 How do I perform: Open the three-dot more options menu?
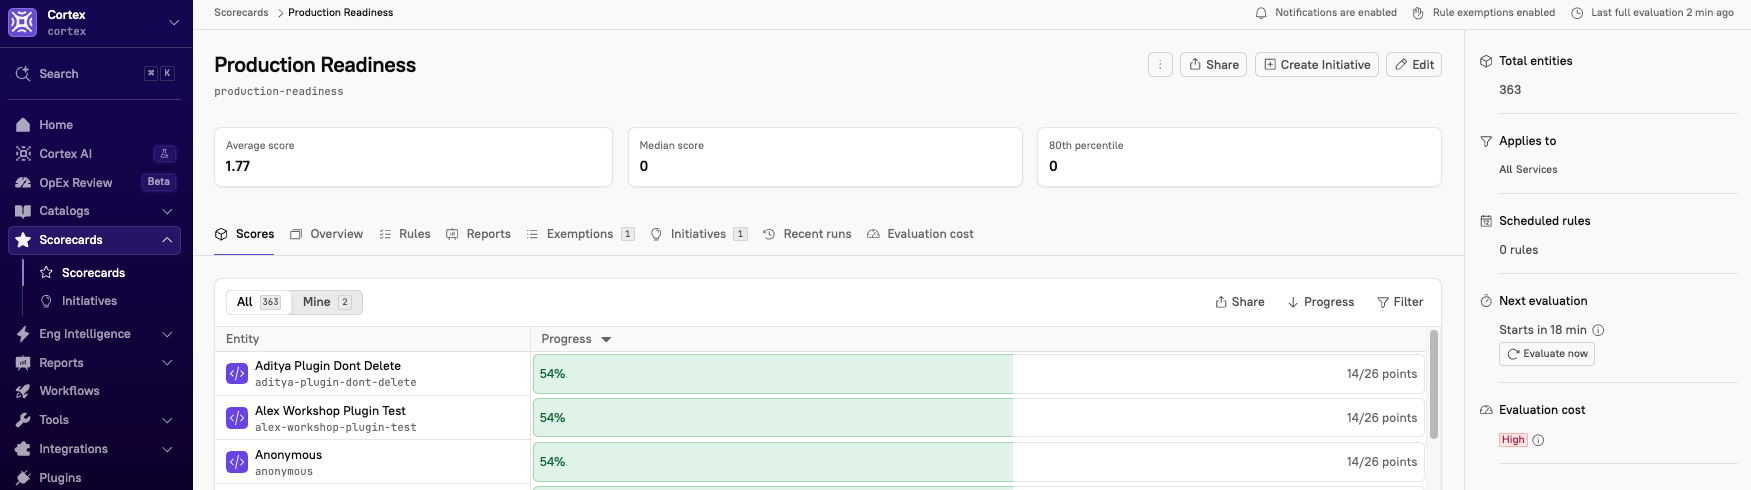1160,65
